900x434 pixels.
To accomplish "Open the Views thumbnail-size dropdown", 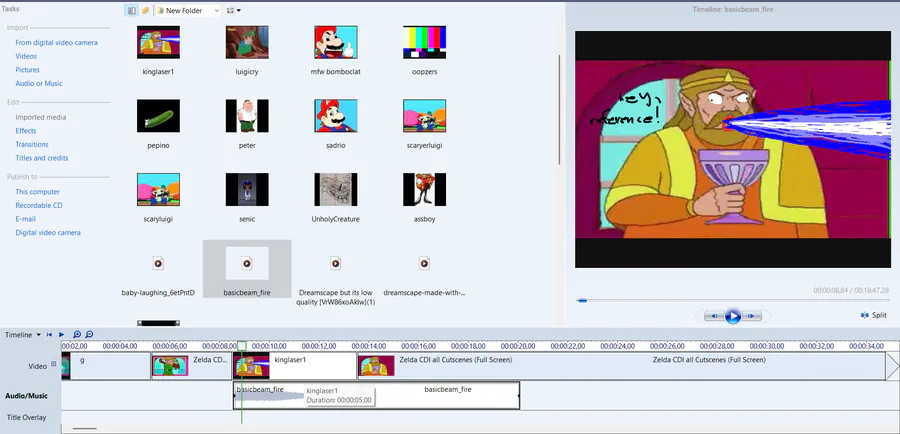I will pos(233,10).
